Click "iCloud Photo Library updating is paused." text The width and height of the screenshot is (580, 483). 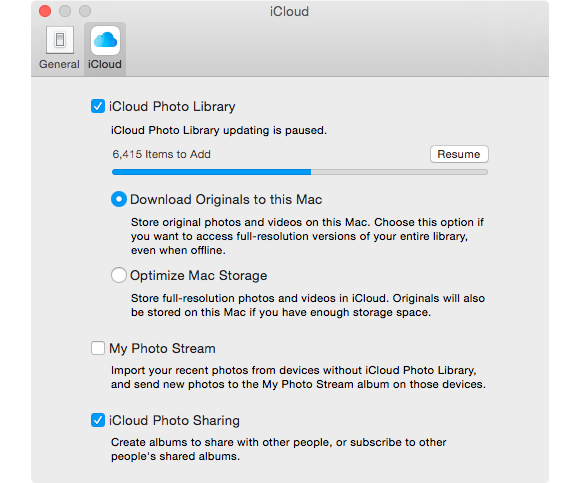219,130
